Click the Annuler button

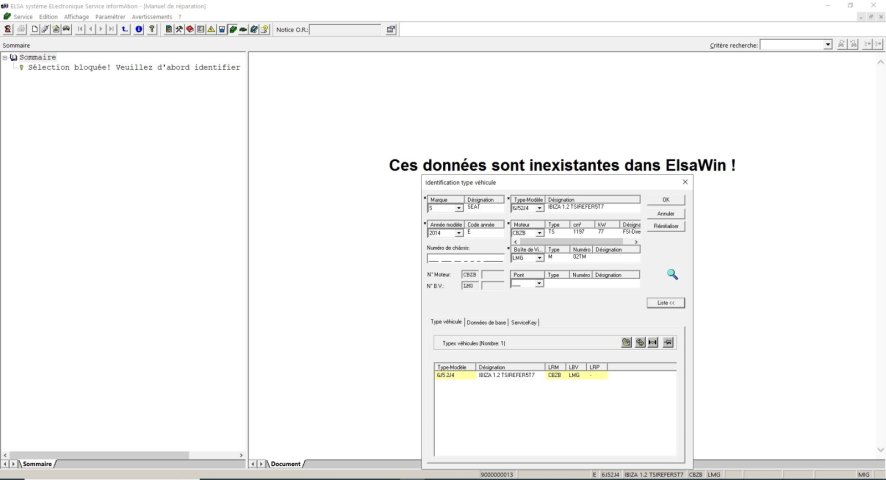coord(666,214)
